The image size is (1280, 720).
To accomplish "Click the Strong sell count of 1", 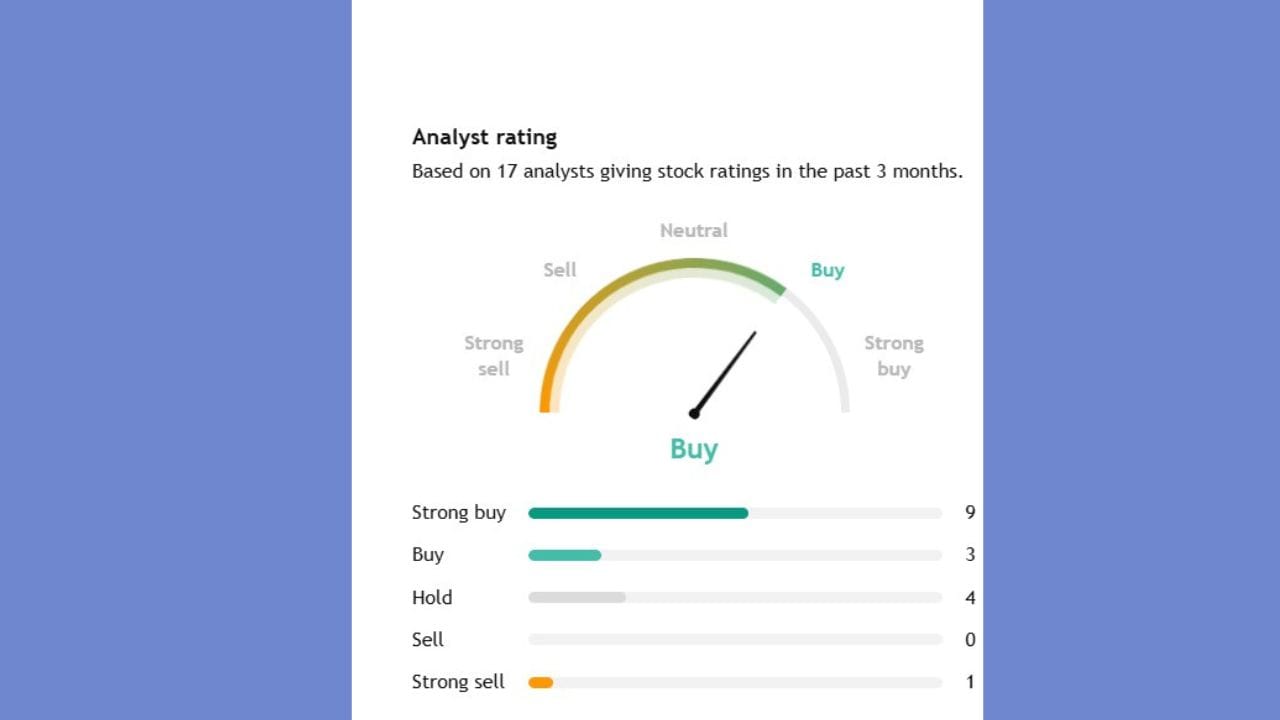I will tap(970, 682).
